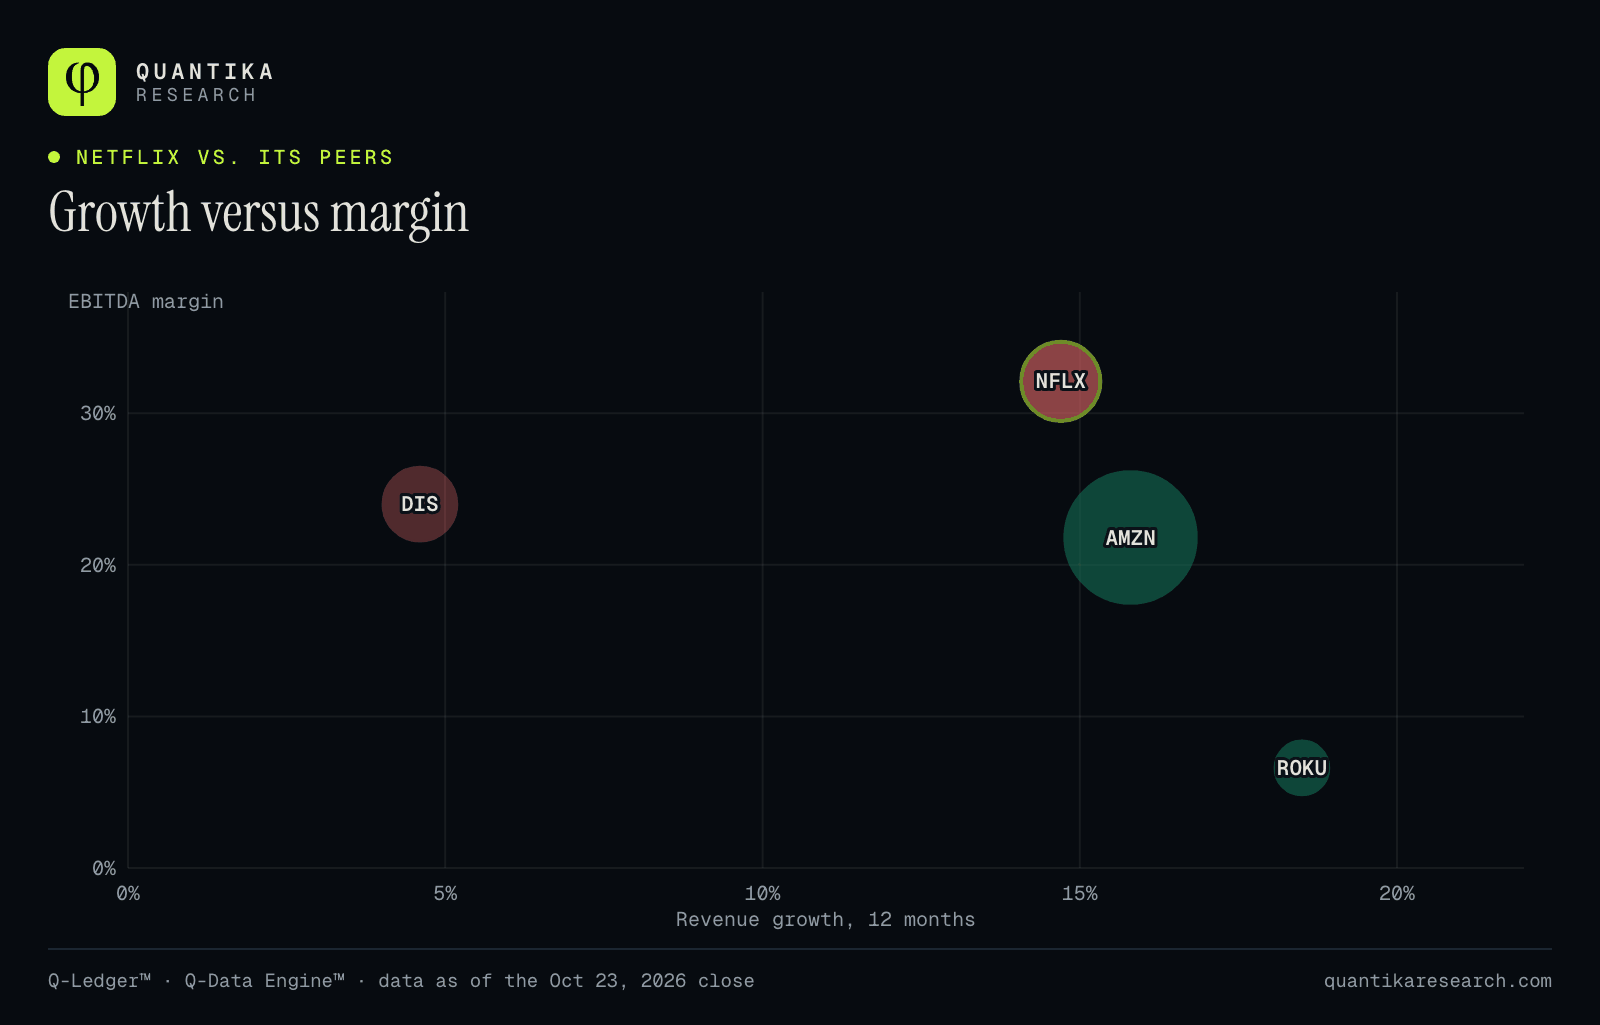Click the QUANTIKA brand name text
This screenshot has height=1025, width=1600.
coord(205,72)
